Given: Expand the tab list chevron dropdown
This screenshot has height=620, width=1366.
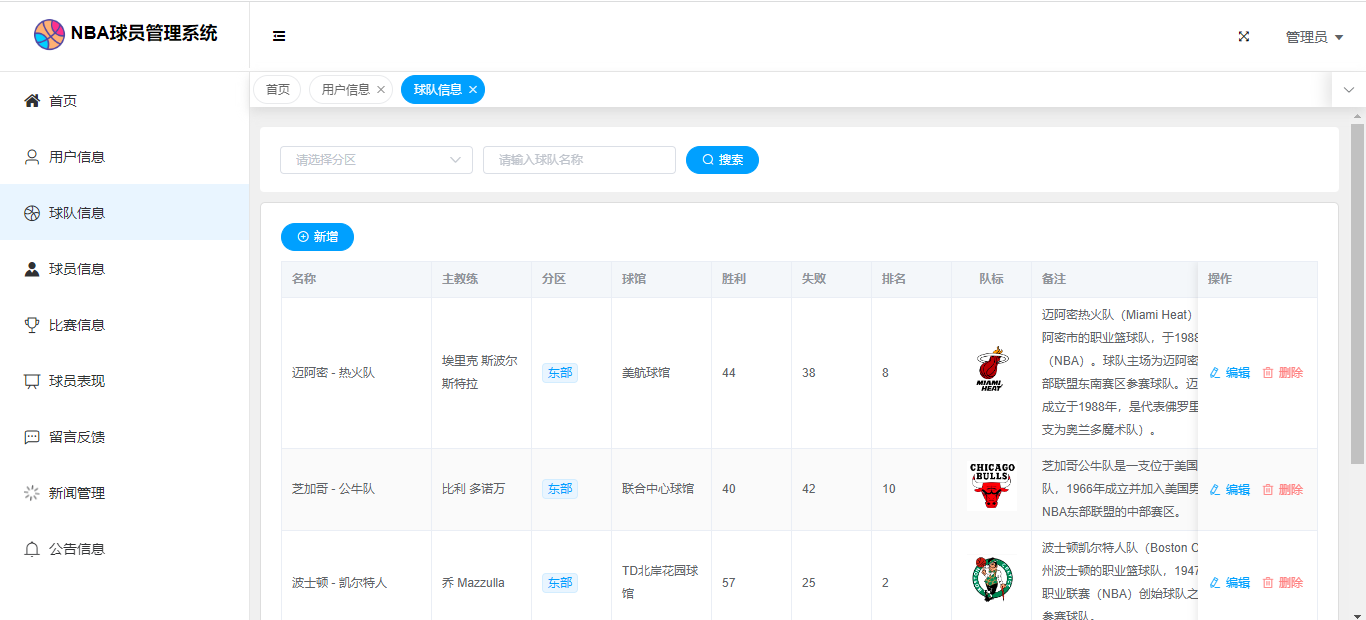Looking at the screenshot, I should coord(1348,90).
